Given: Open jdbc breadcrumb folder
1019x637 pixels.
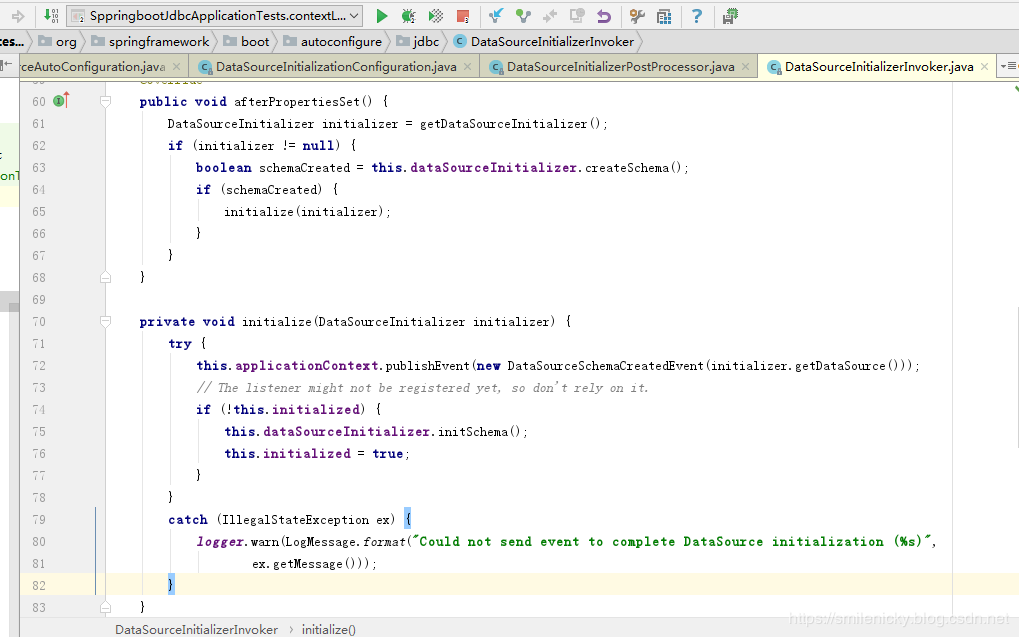Looking at the screenshot, I should click(418, 42).
